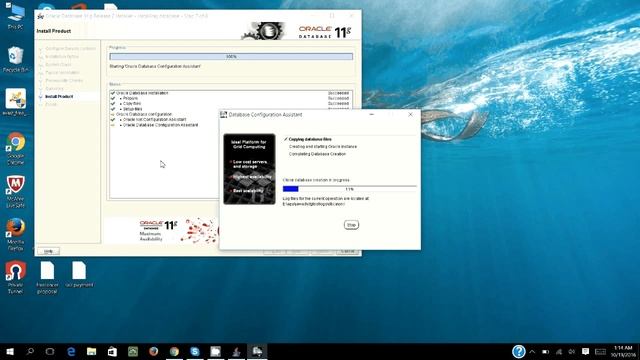Viewport: 640px width, 360px height.
Task: Click the Oracle installer title bar icon
Action: [40, 16]
